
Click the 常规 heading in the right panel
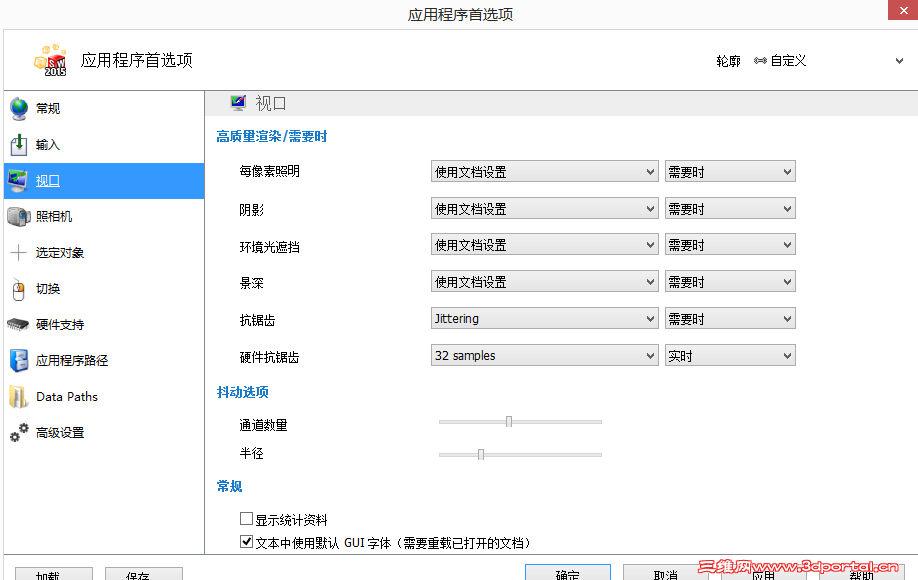pyautogui.click(x=229, y=486)
